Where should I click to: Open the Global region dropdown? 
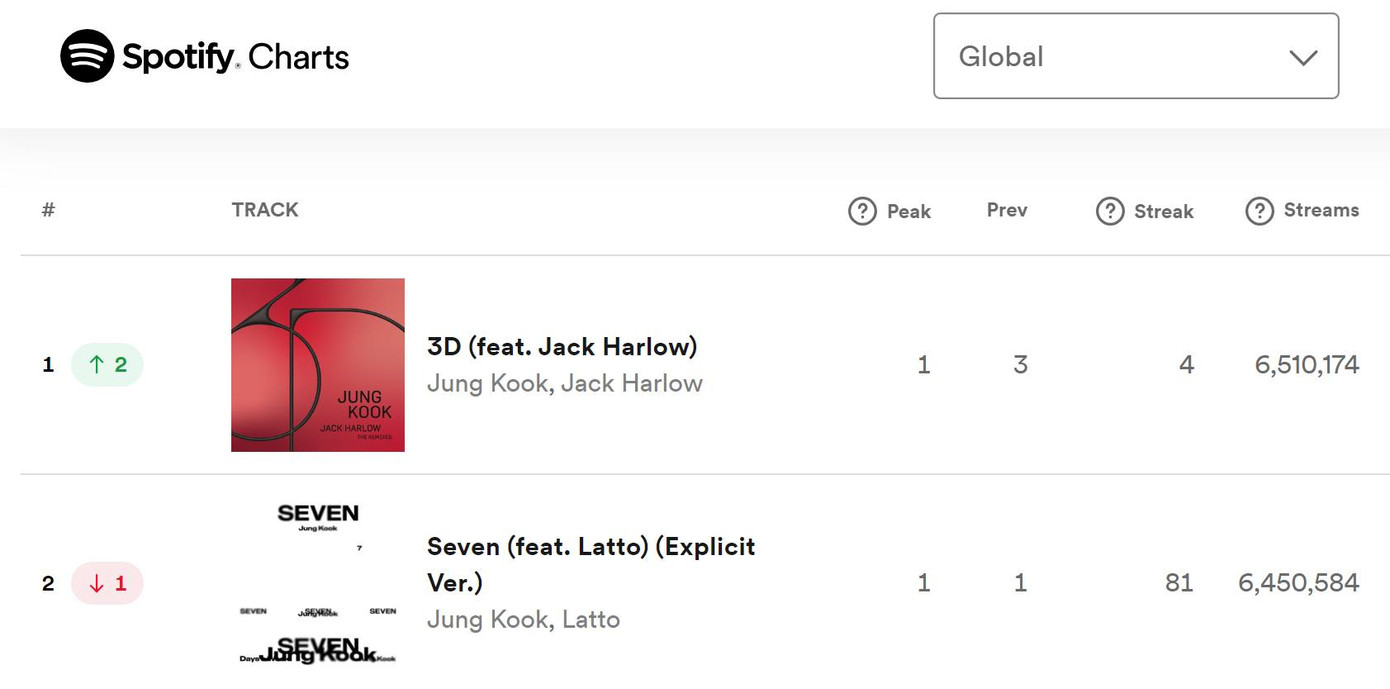pyautogui.click(x=1135, y=56)
